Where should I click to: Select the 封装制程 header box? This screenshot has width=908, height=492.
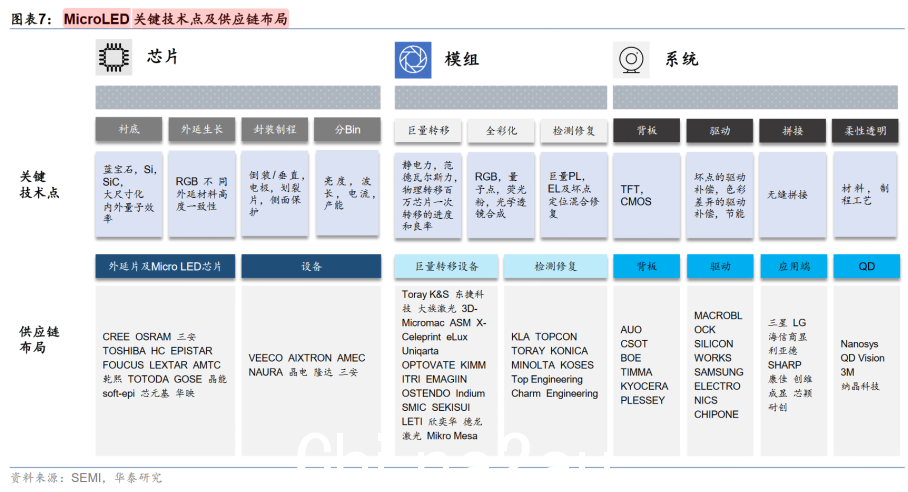274,130
